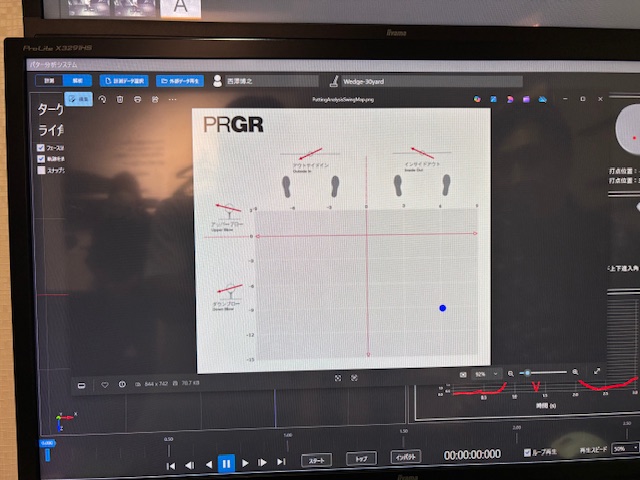Rotate the image with the rotate icon

coord(102,99)
